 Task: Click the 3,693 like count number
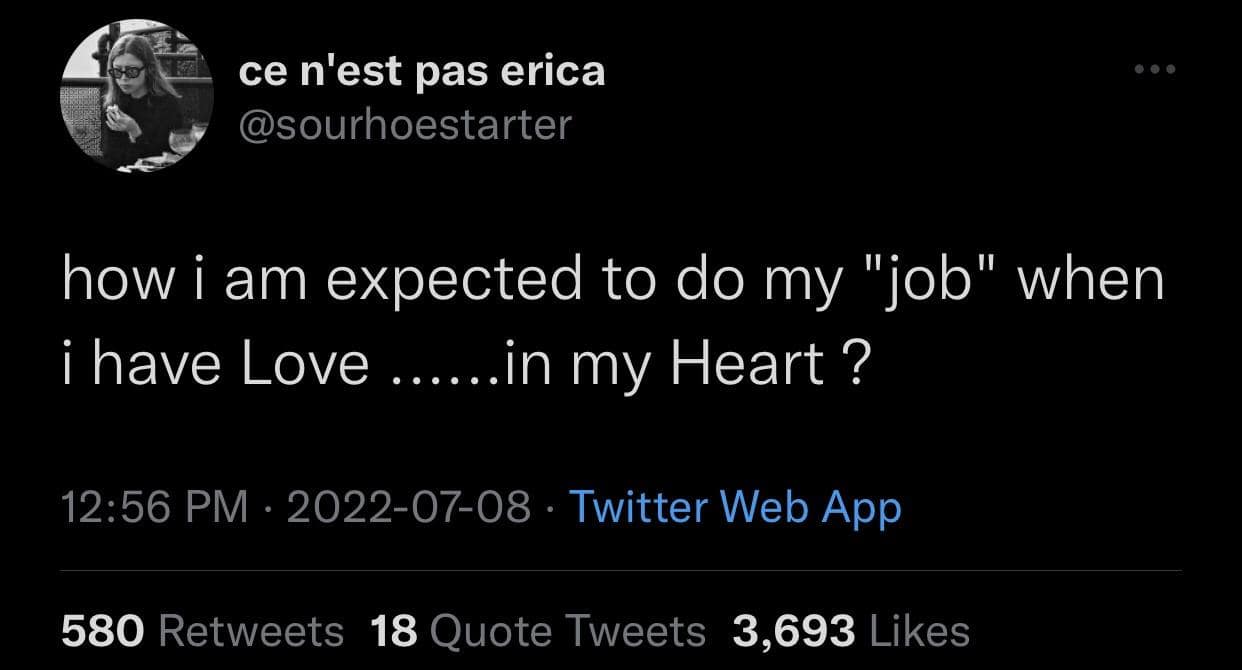click(x=794, y=631)
